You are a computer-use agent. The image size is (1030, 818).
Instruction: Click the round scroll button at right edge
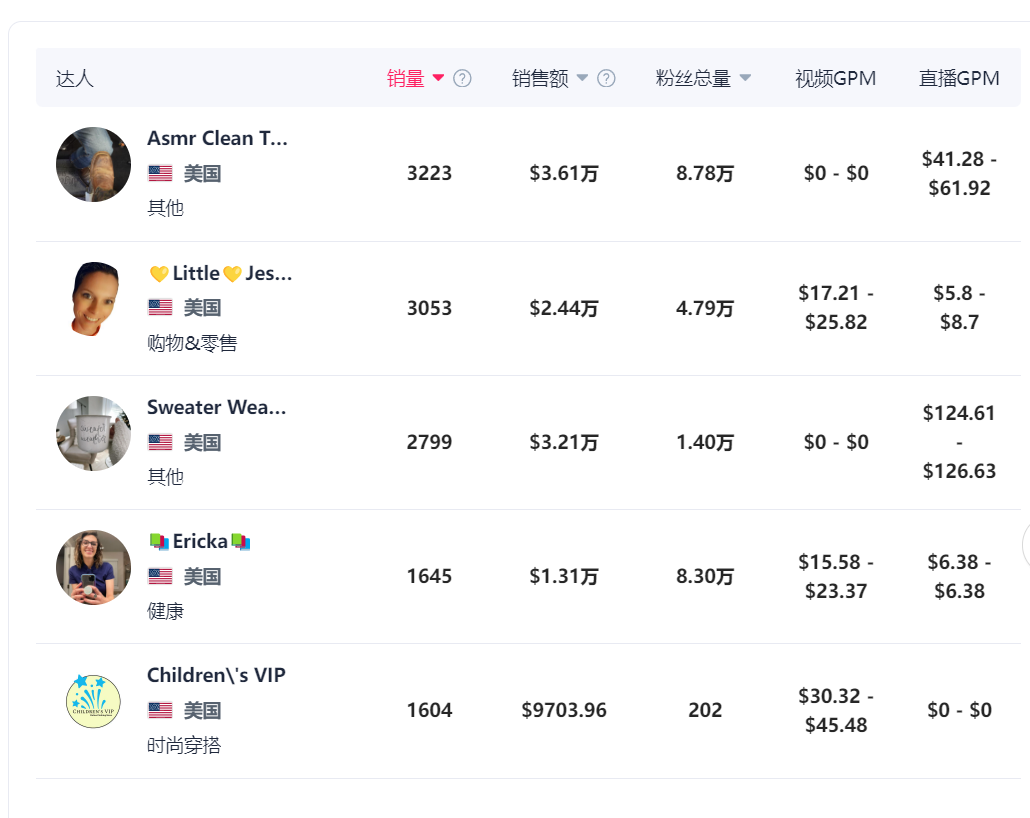click(x=1026, y=544)
